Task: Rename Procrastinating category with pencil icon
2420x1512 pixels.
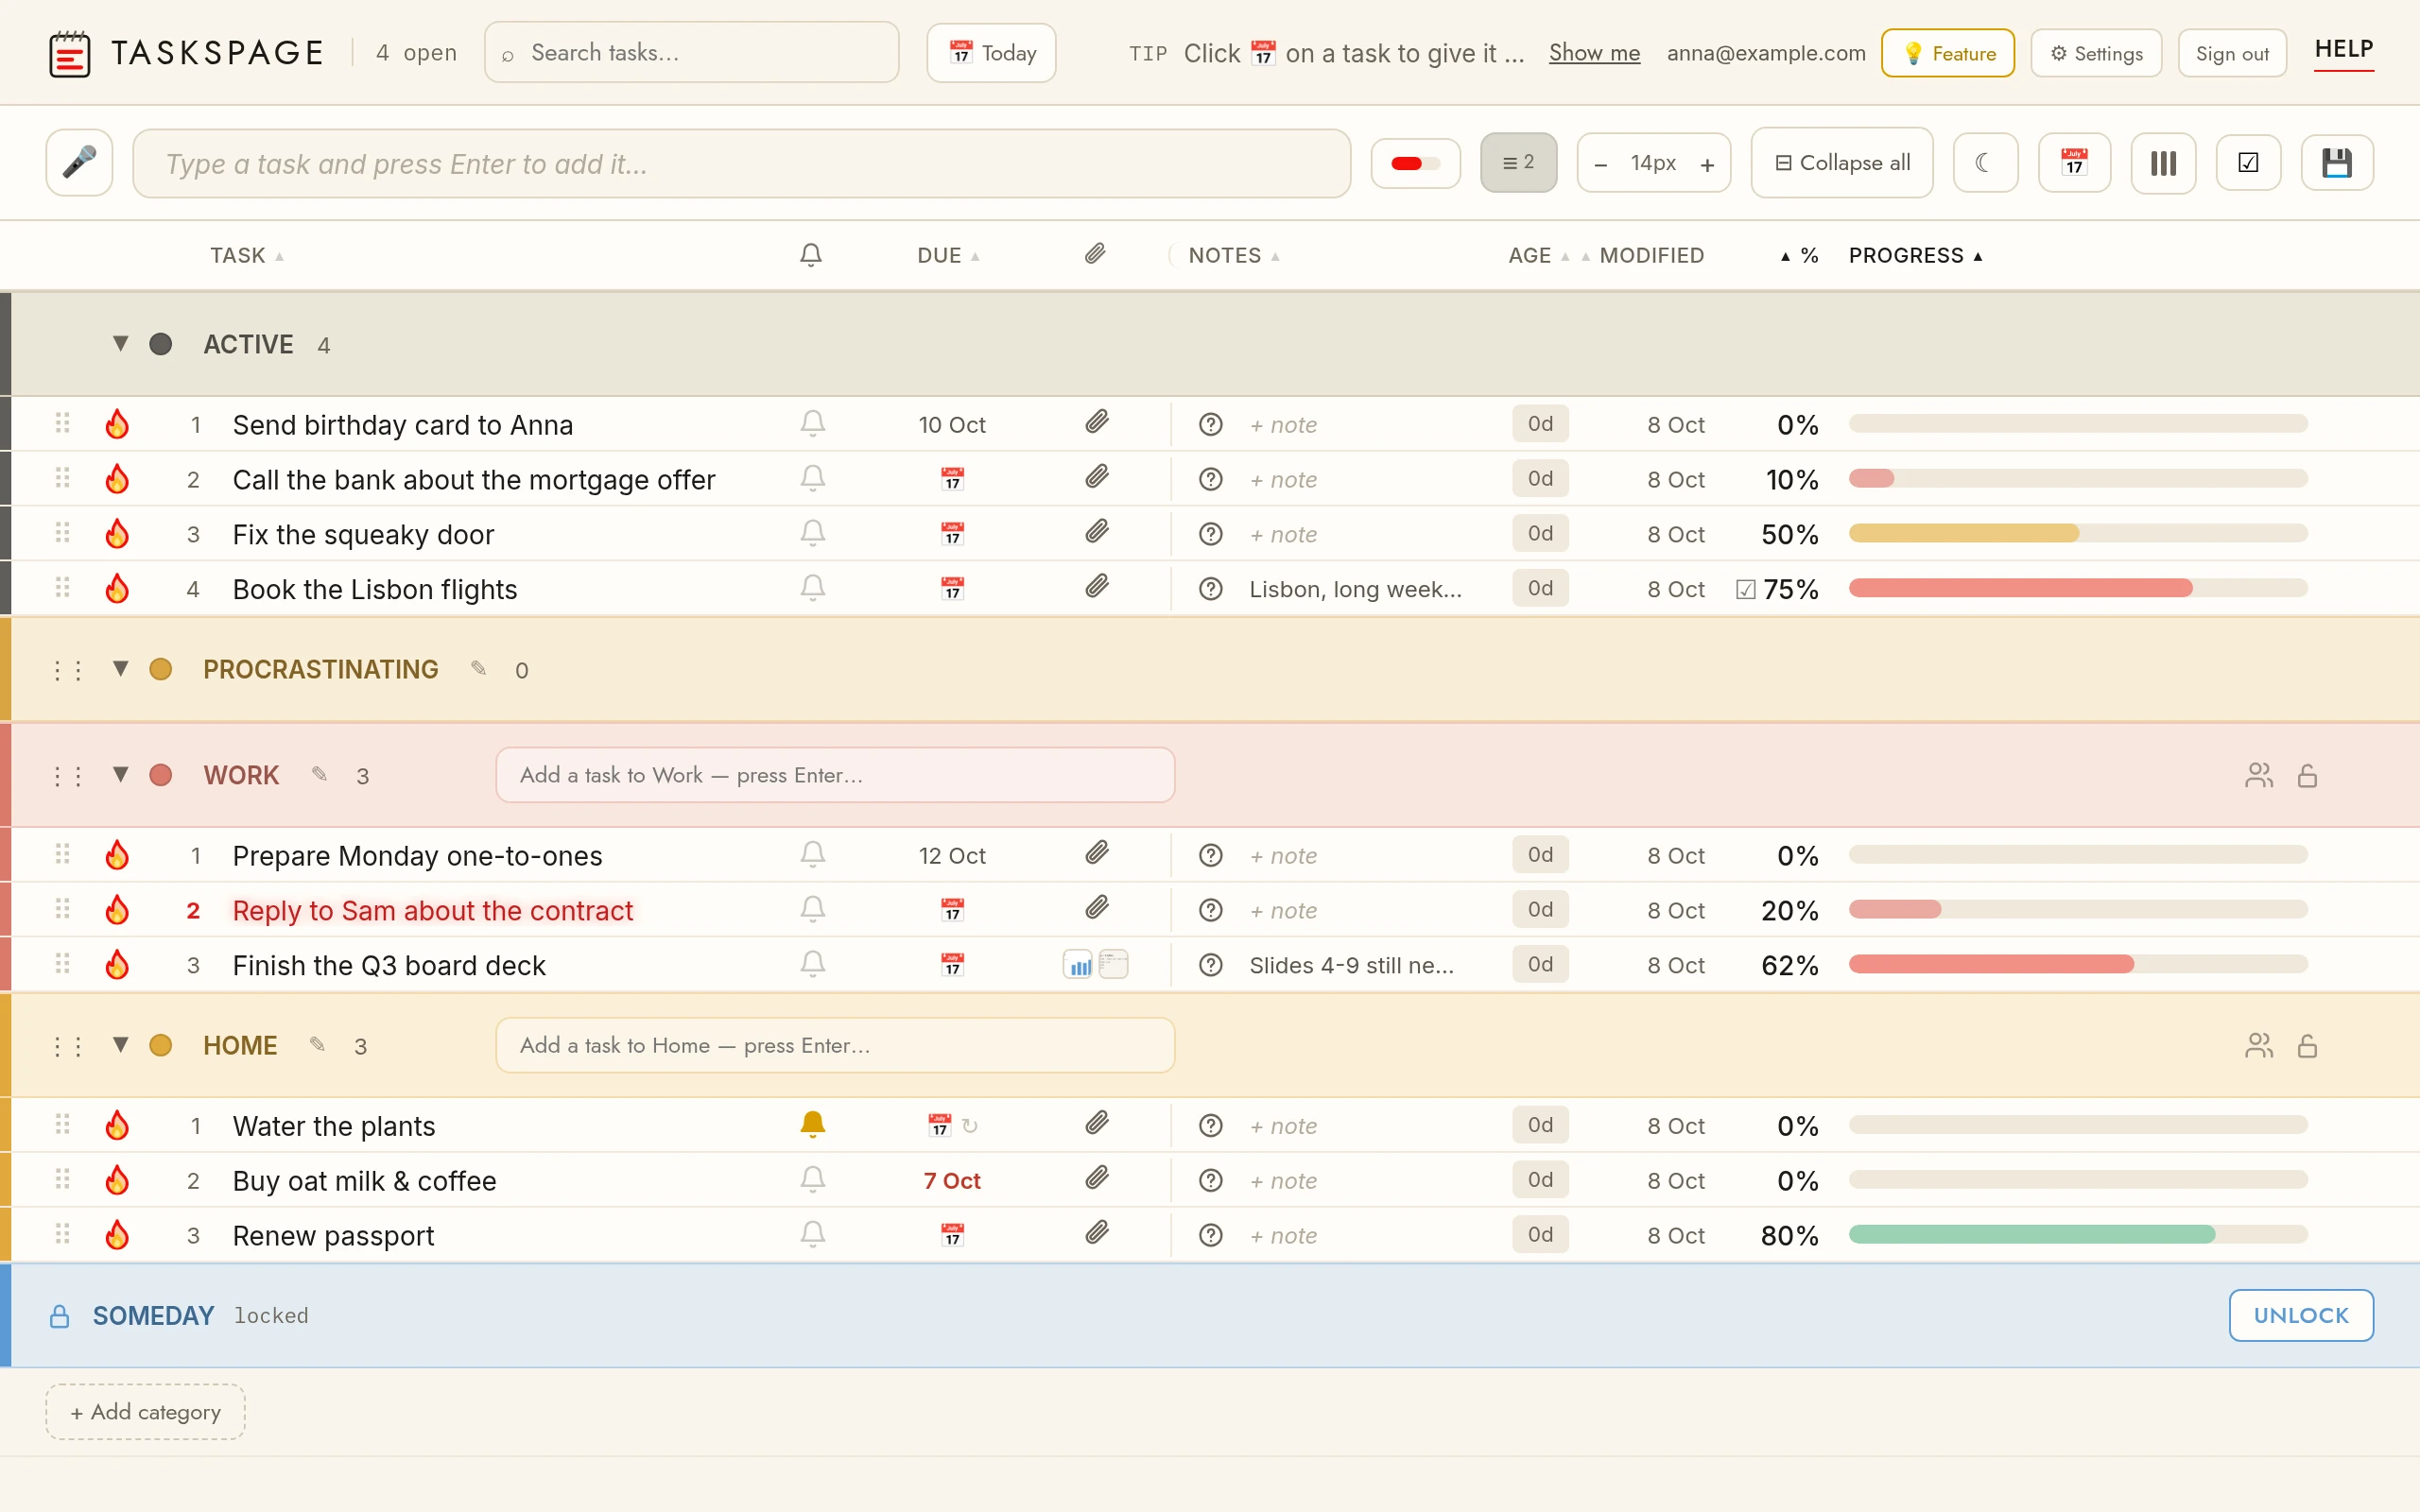Action: tap(479, 668)
